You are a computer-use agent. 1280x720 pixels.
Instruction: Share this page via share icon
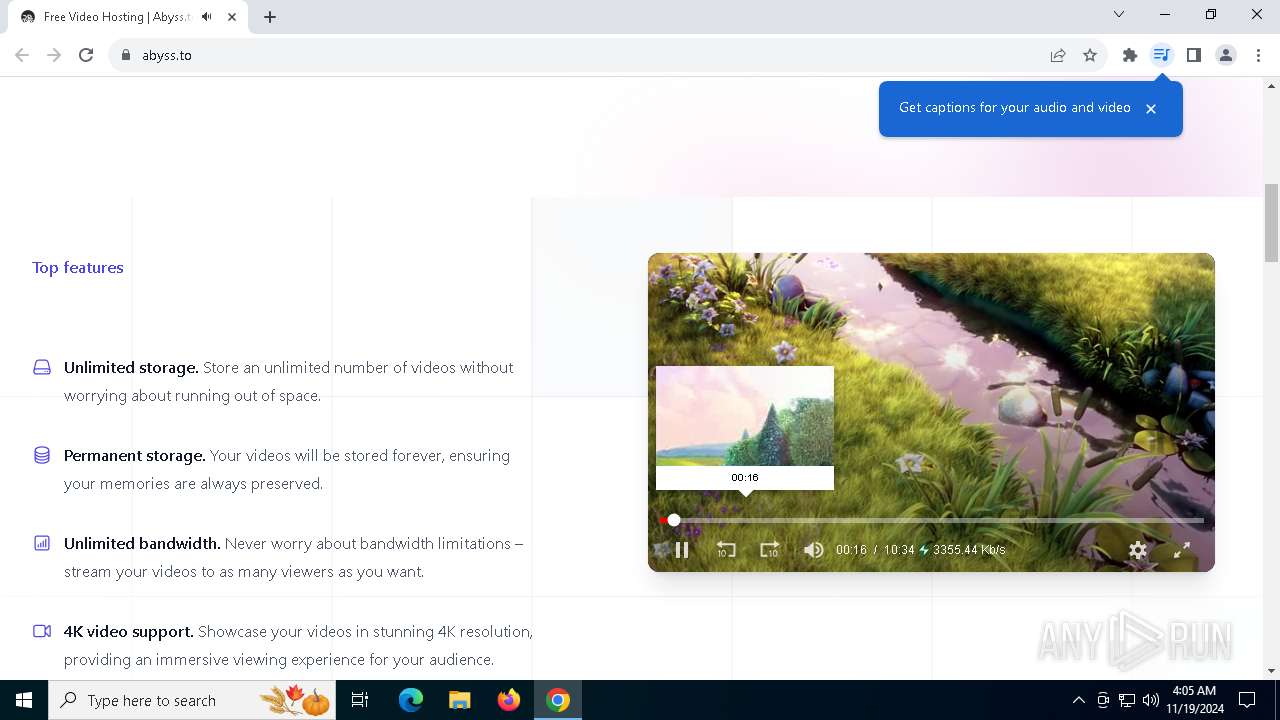tap(1058, 55)
